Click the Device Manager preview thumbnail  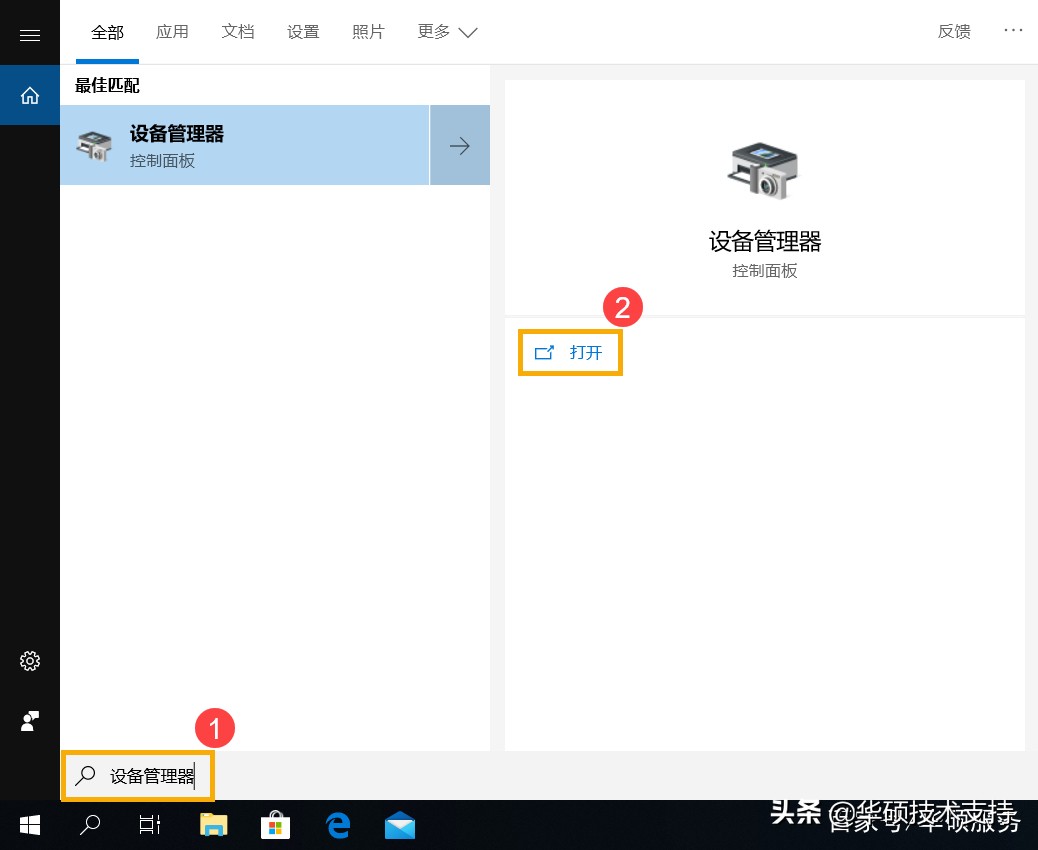[x=764, y=170]
